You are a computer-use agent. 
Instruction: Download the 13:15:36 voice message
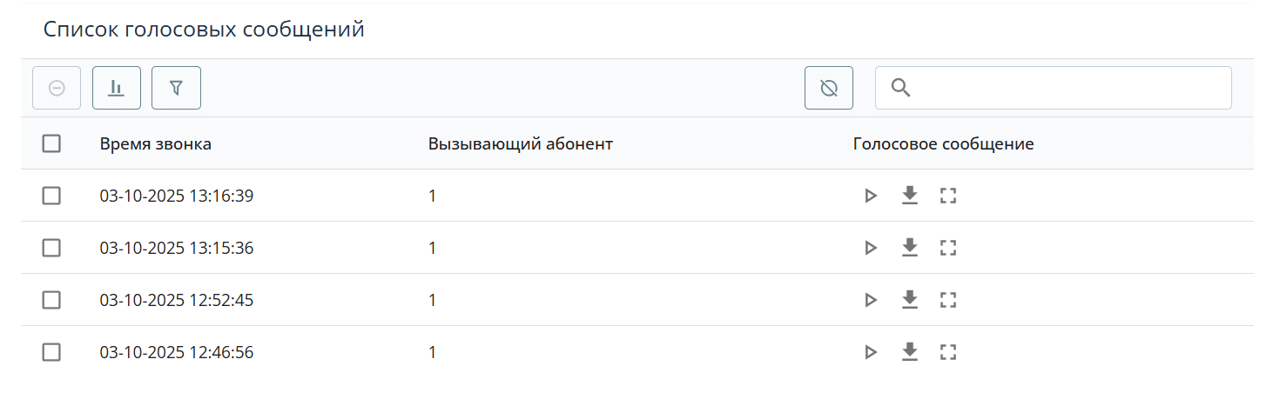909,248
